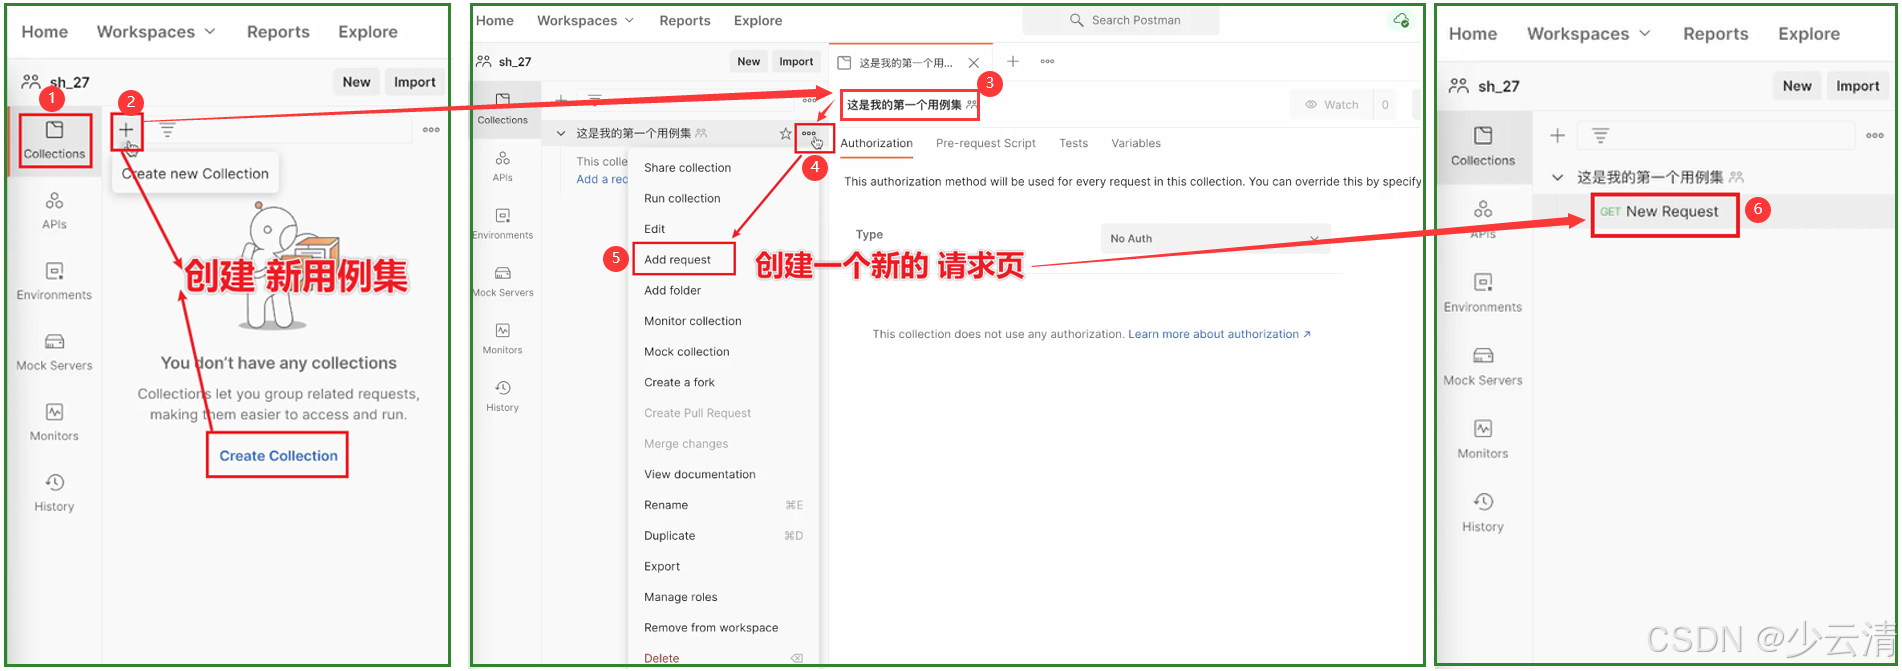Click the cloud sync status icon in middle panel header

coord(1401,20)
